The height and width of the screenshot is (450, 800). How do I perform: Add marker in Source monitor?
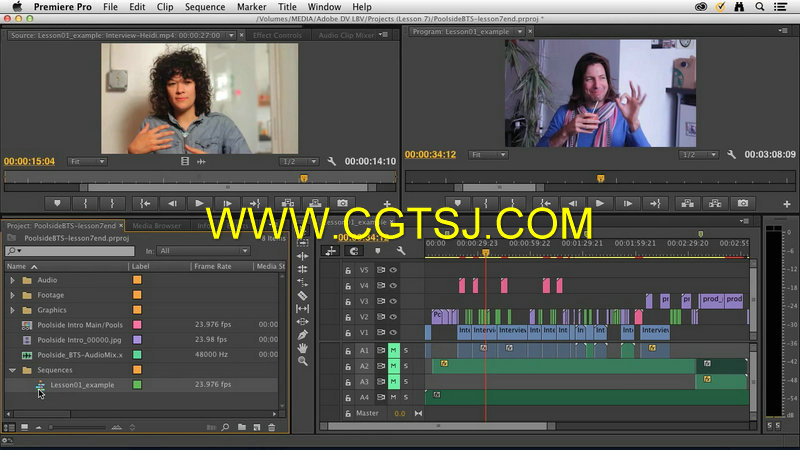click(57, 203)
